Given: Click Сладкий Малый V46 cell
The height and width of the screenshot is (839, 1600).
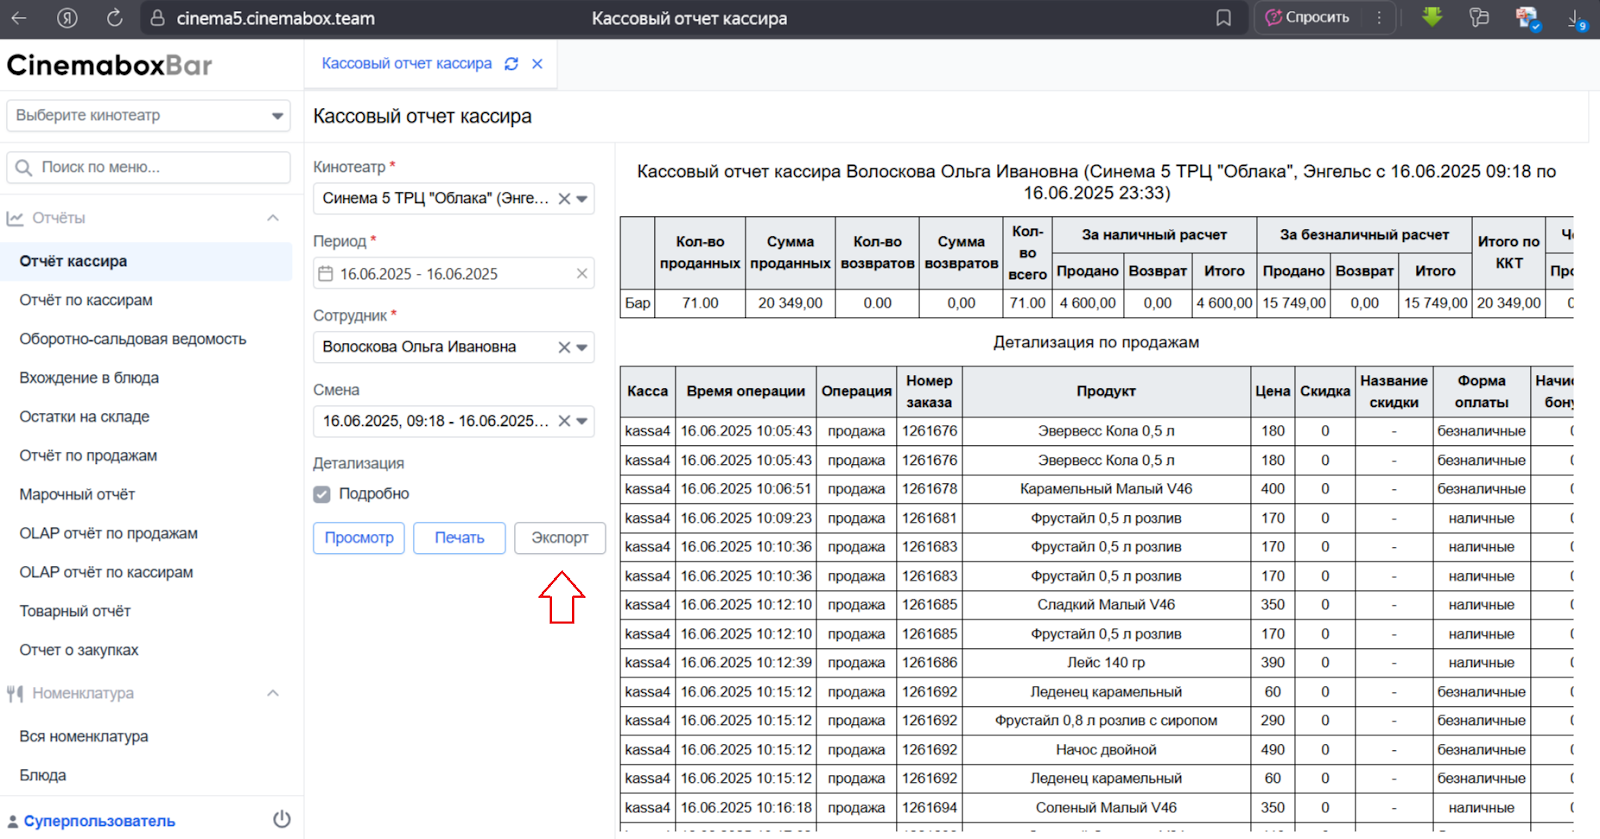Looking at the screenshot, I should pyautogui.click(x=1106, y=605).
